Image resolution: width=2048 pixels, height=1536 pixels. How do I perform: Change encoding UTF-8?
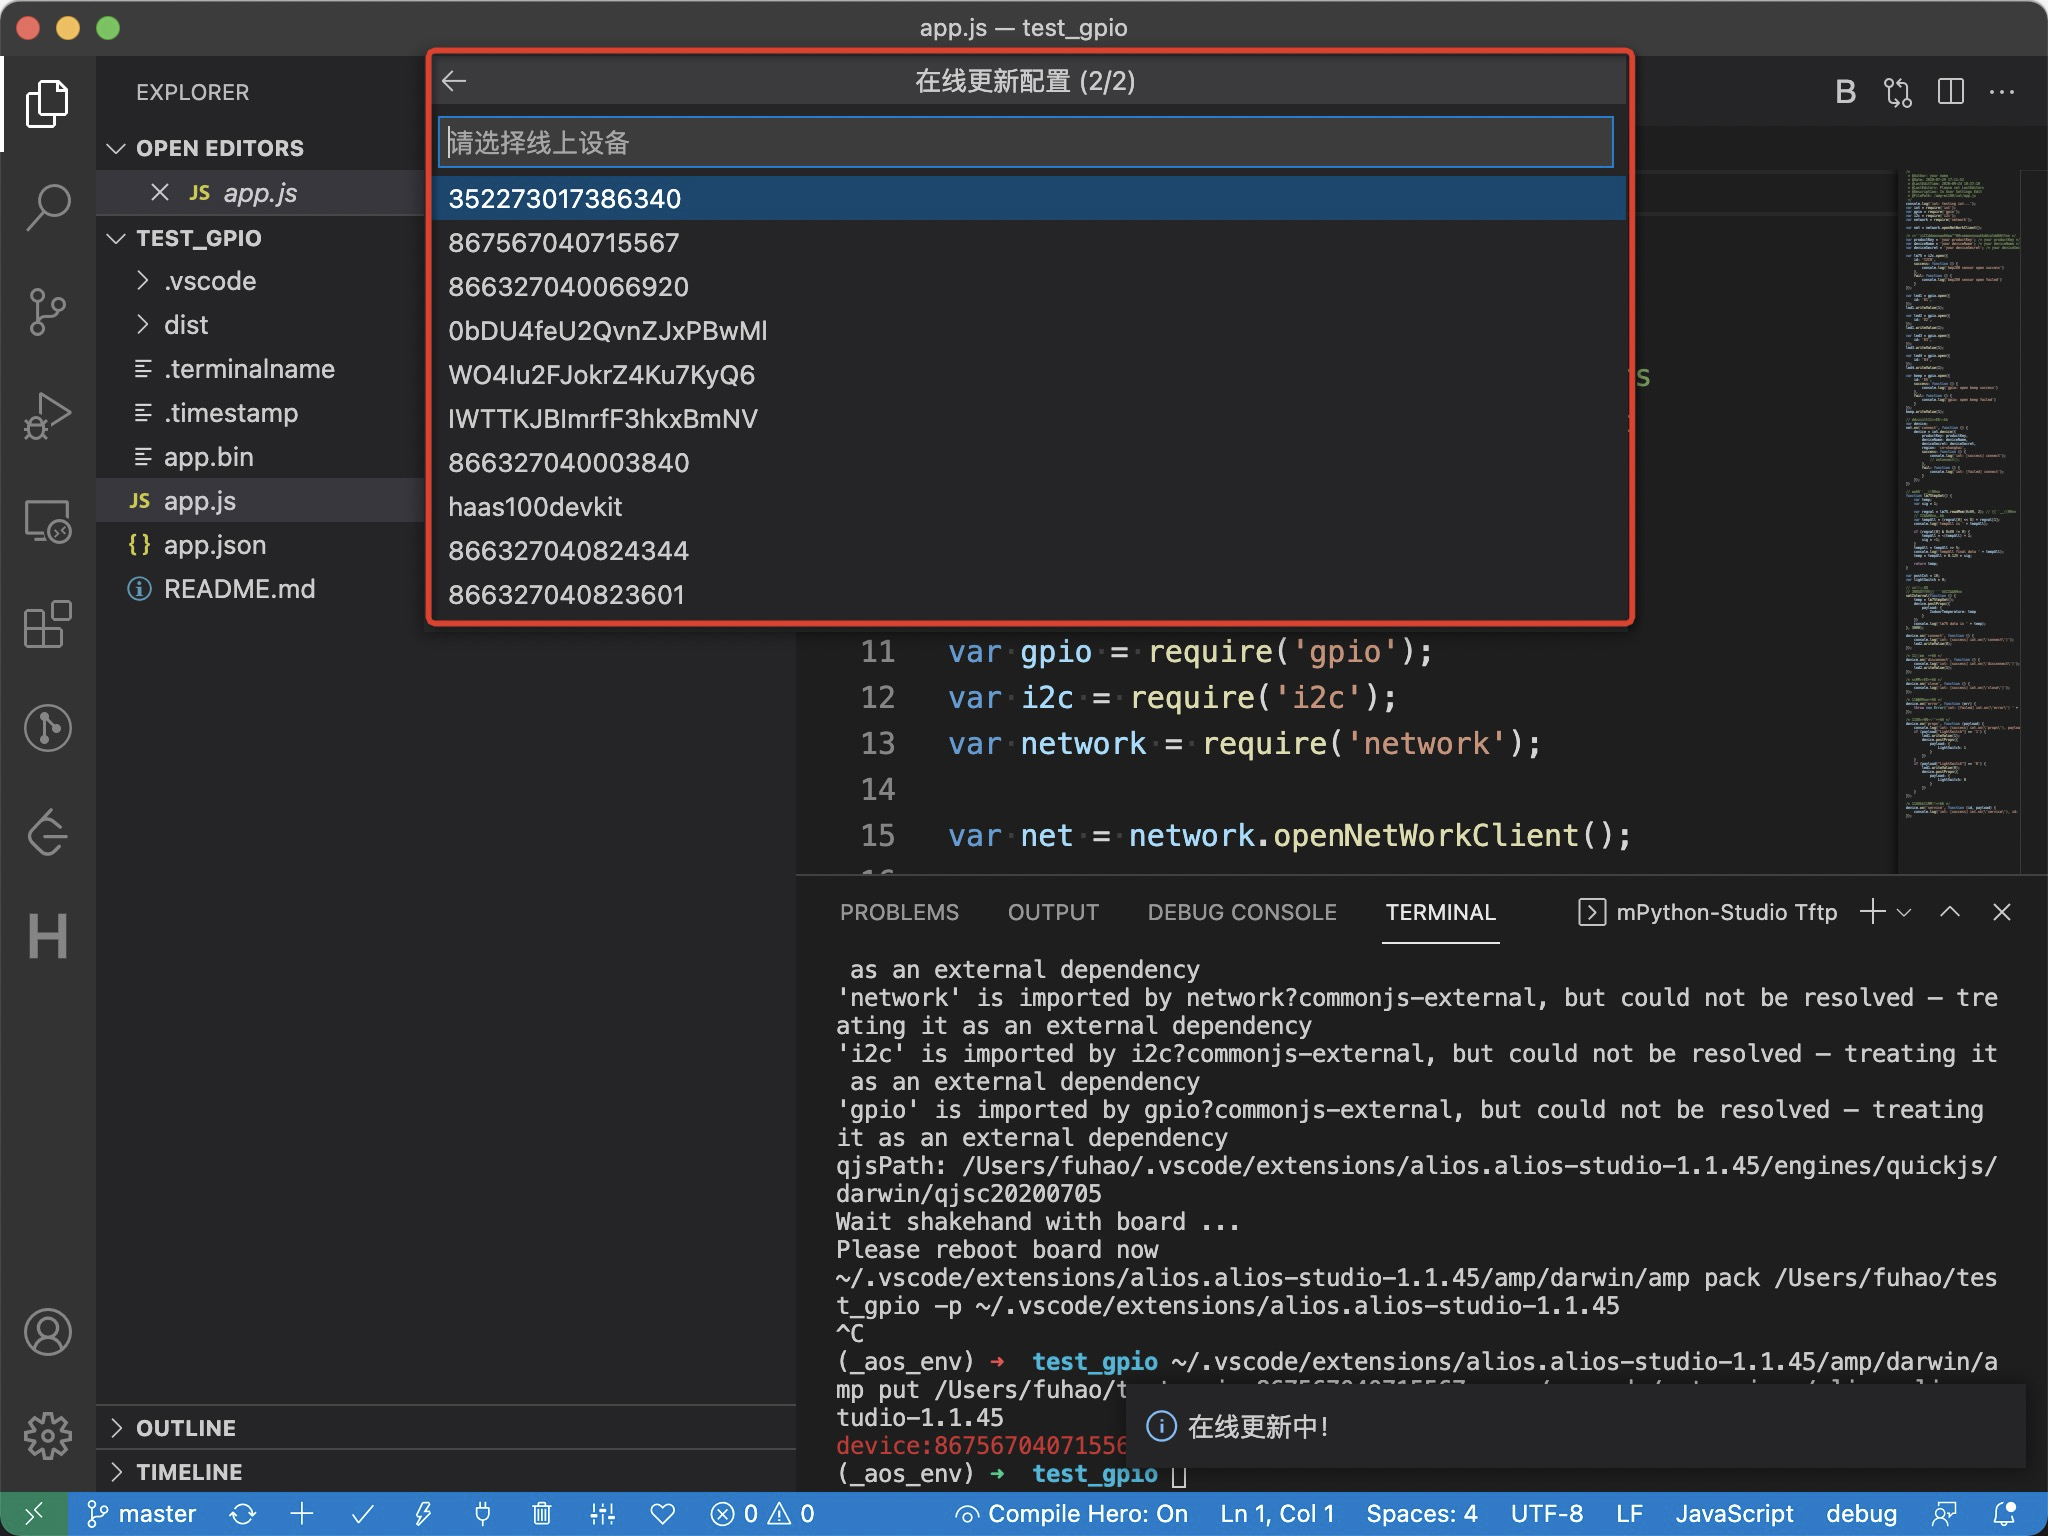(x=1546, y=1514)
